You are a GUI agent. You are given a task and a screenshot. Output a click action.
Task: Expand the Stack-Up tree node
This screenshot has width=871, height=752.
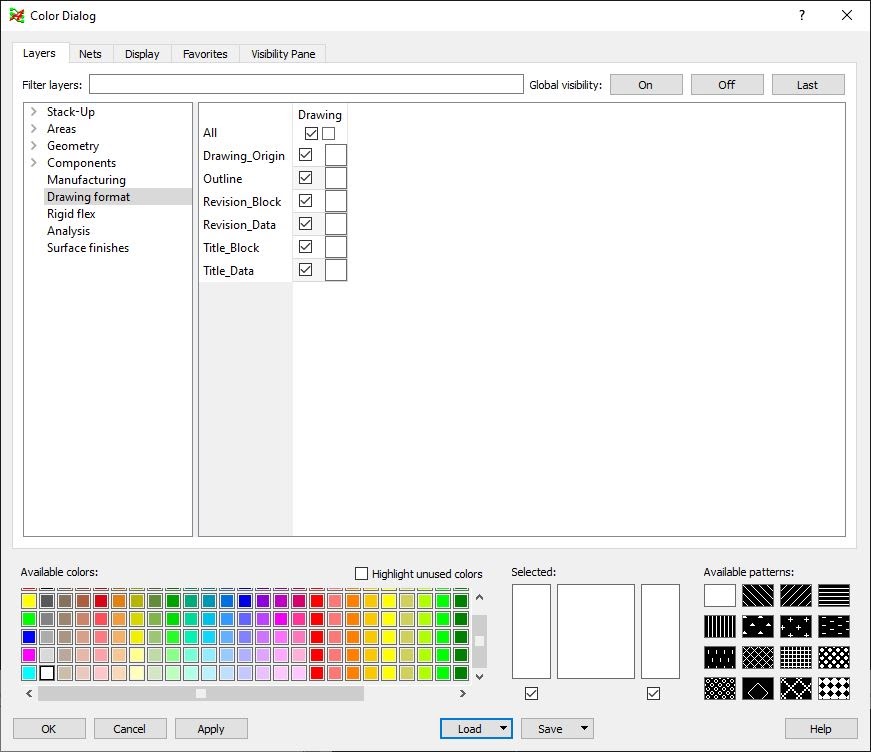(x=34, y=112)
